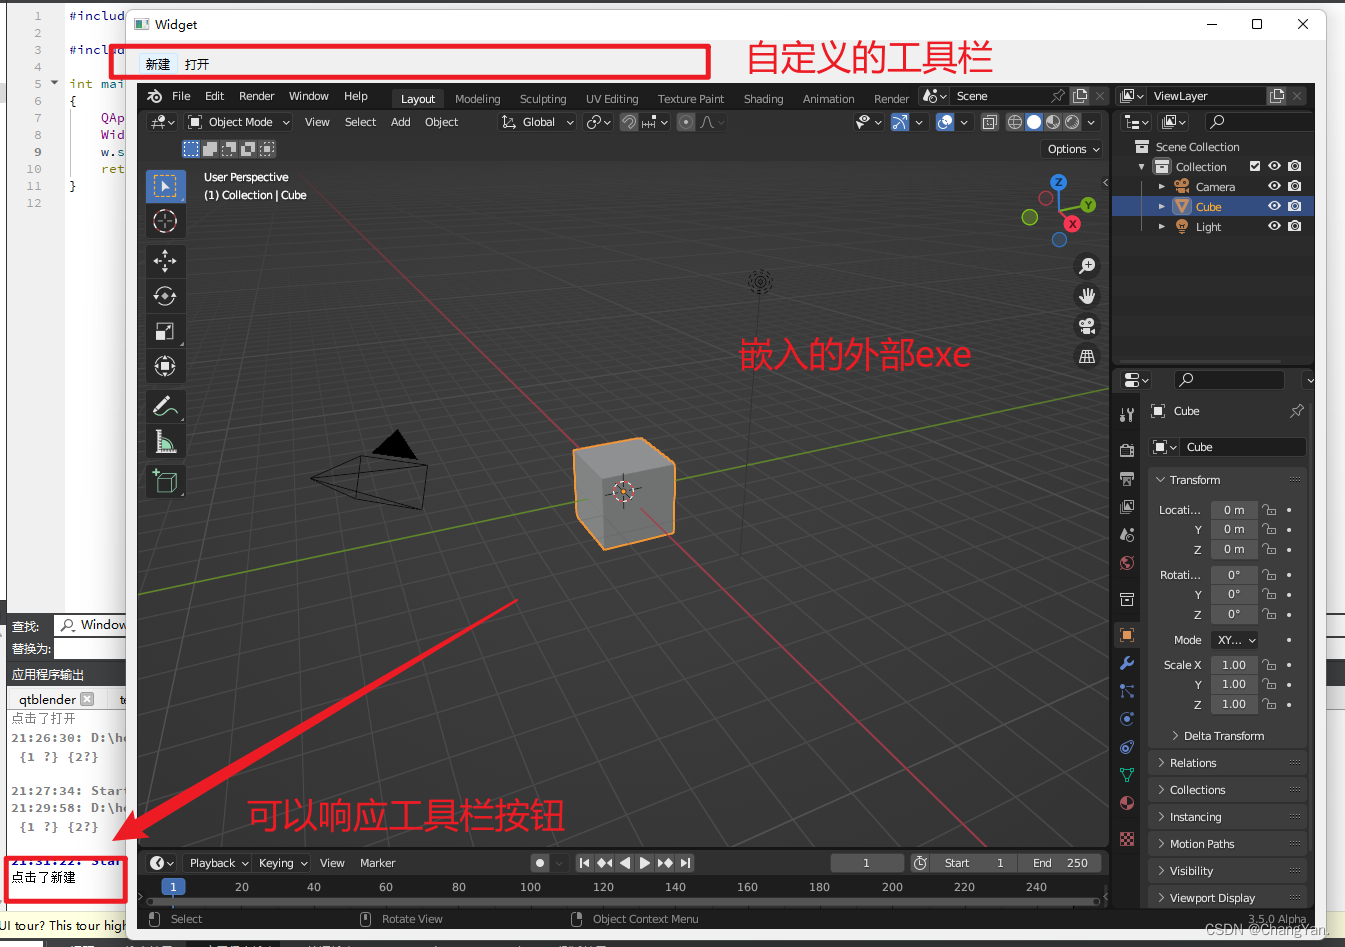
Task: Open the View Layer properties tab icon
Action: [1127, 507]
